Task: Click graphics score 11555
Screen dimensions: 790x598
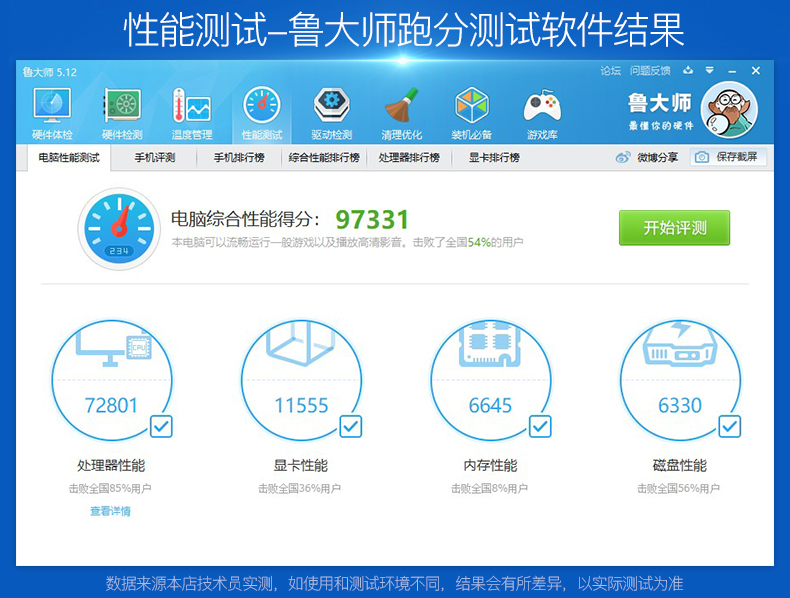Action: coord(301,405)
